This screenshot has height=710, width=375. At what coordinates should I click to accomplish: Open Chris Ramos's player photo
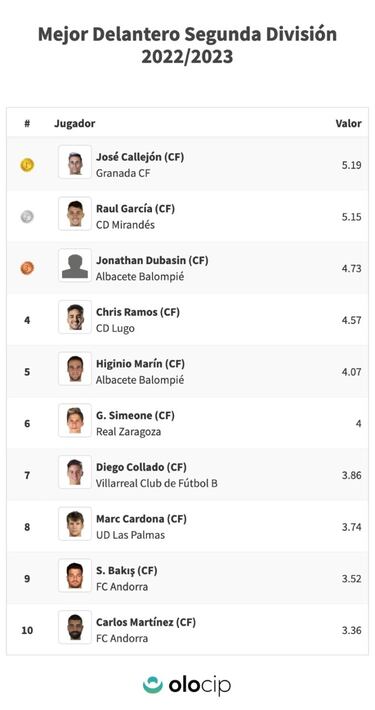(75, 317)
